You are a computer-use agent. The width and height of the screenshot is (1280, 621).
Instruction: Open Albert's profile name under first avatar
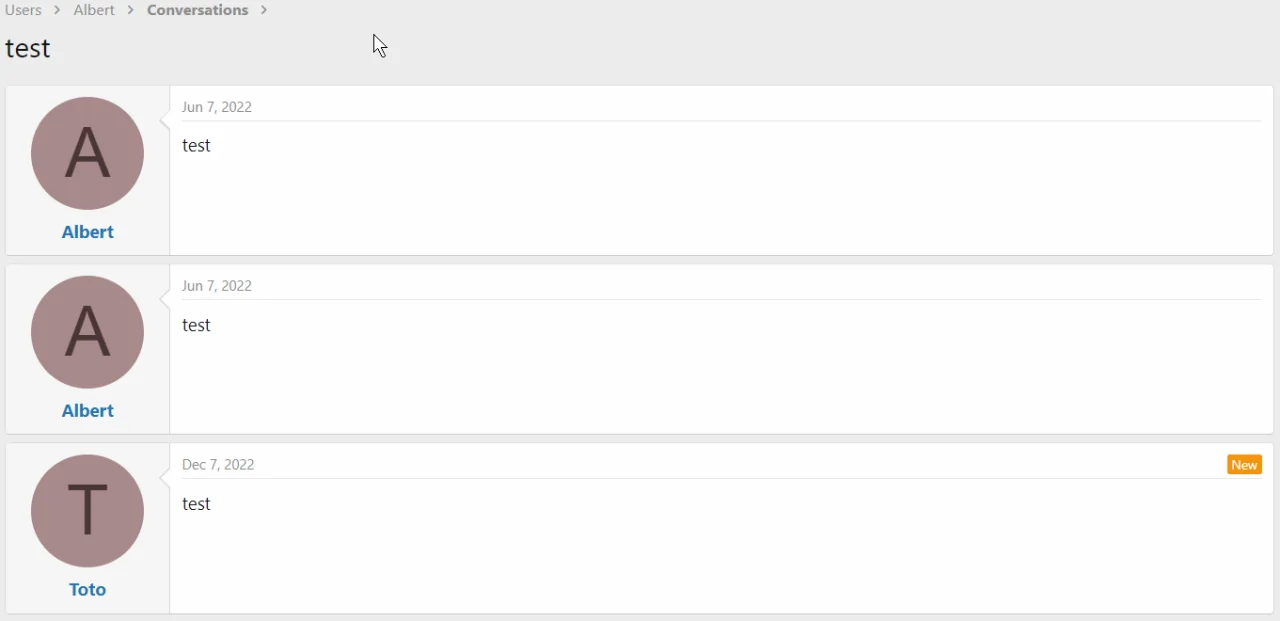coord(88,232)
